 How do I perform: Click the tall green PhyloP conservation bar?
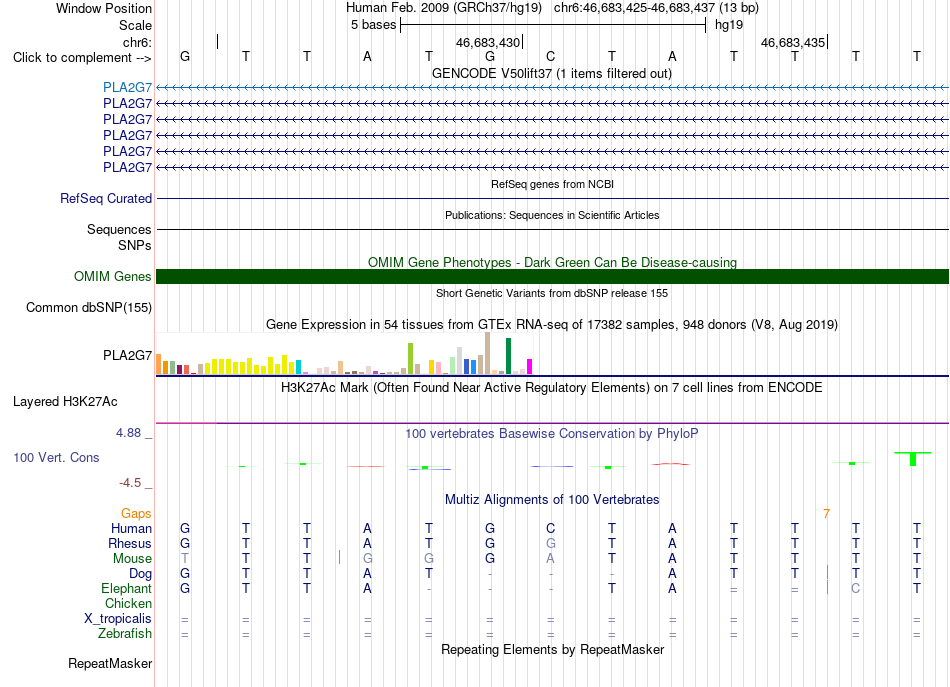coord(913,459)
